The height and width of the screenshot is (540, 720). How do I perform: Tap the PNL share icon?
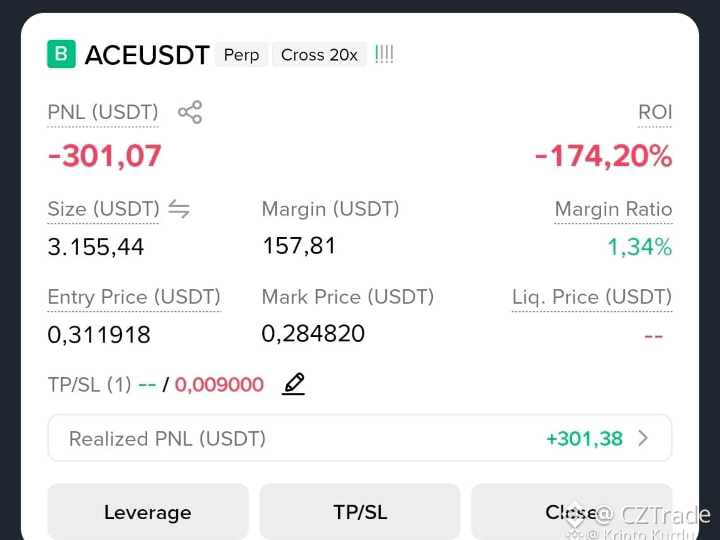[190, 112]
